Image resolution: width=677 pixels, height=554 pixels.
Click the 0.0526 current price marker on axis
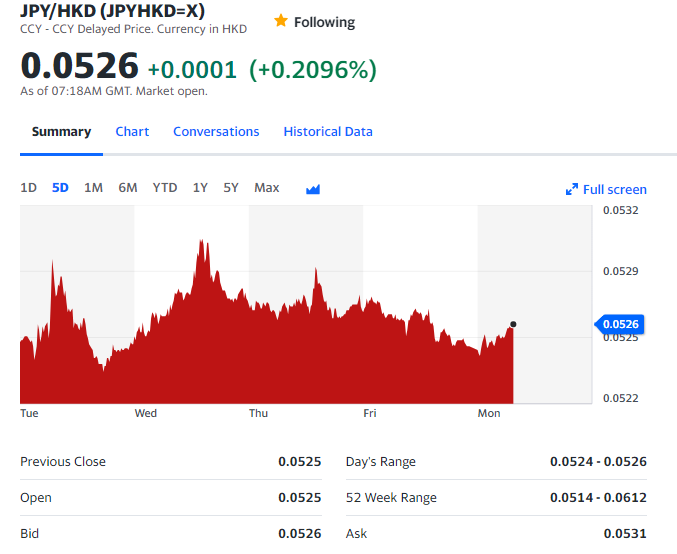click(621, 324)
